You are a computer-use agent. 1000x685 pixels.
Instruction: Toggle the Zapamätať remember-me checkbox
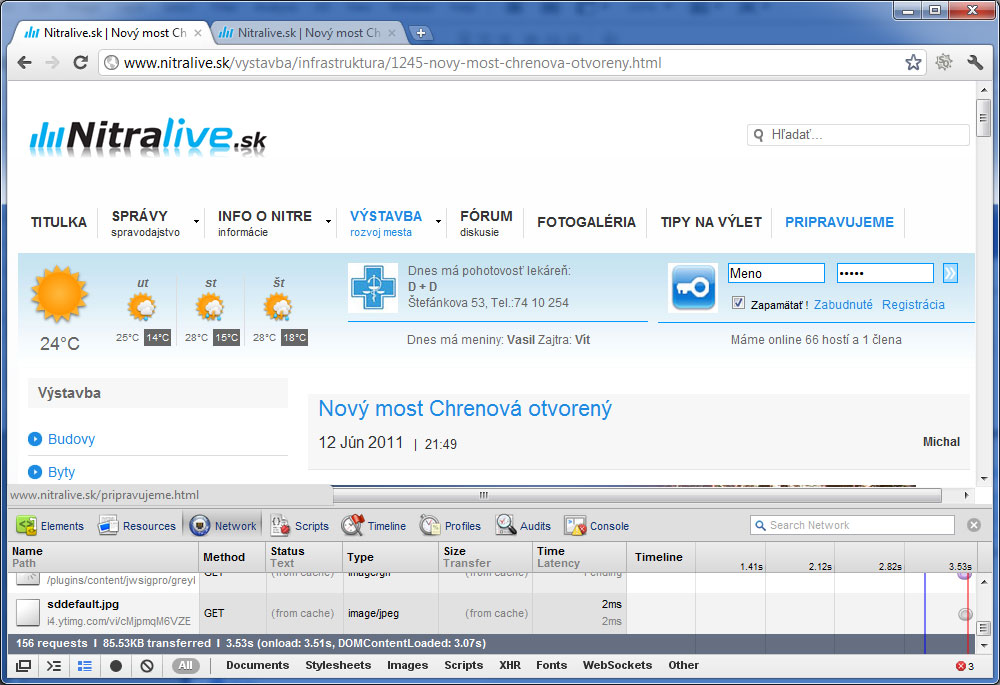[x=739, y=303]
